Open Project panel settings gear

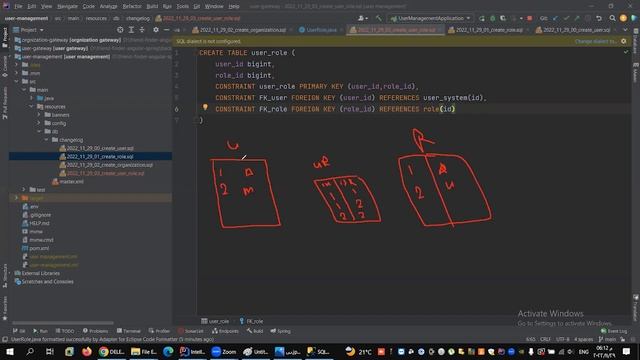pyautogui.click(x=156, y=30)
